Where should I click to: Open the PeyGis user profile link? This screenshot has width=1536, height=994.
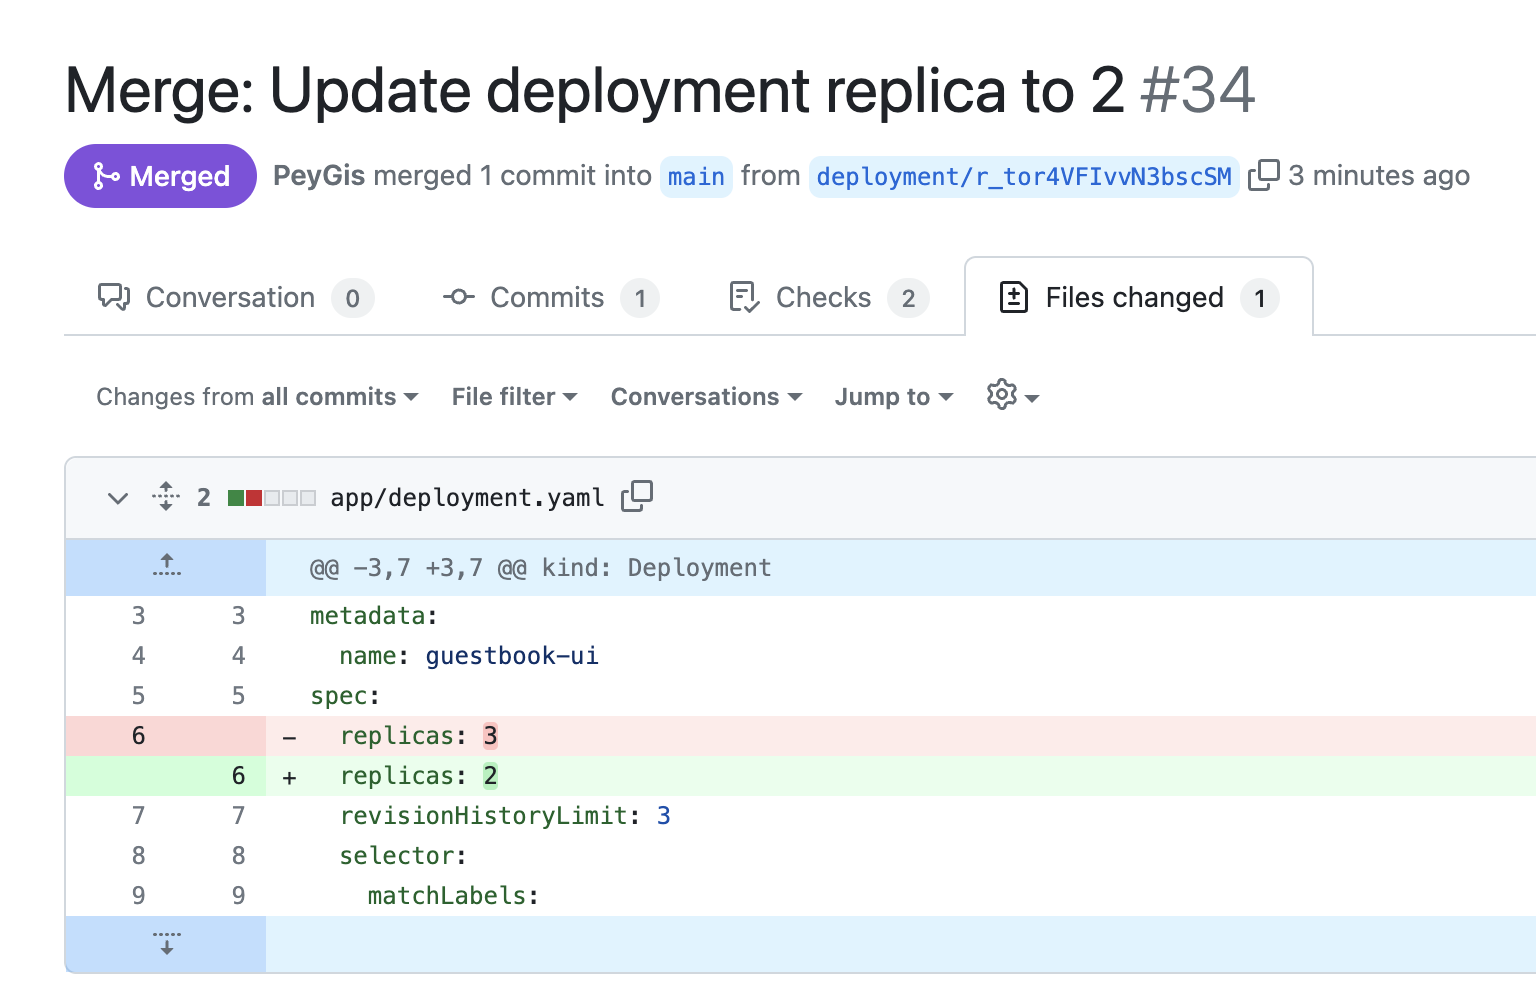[318, 176]
